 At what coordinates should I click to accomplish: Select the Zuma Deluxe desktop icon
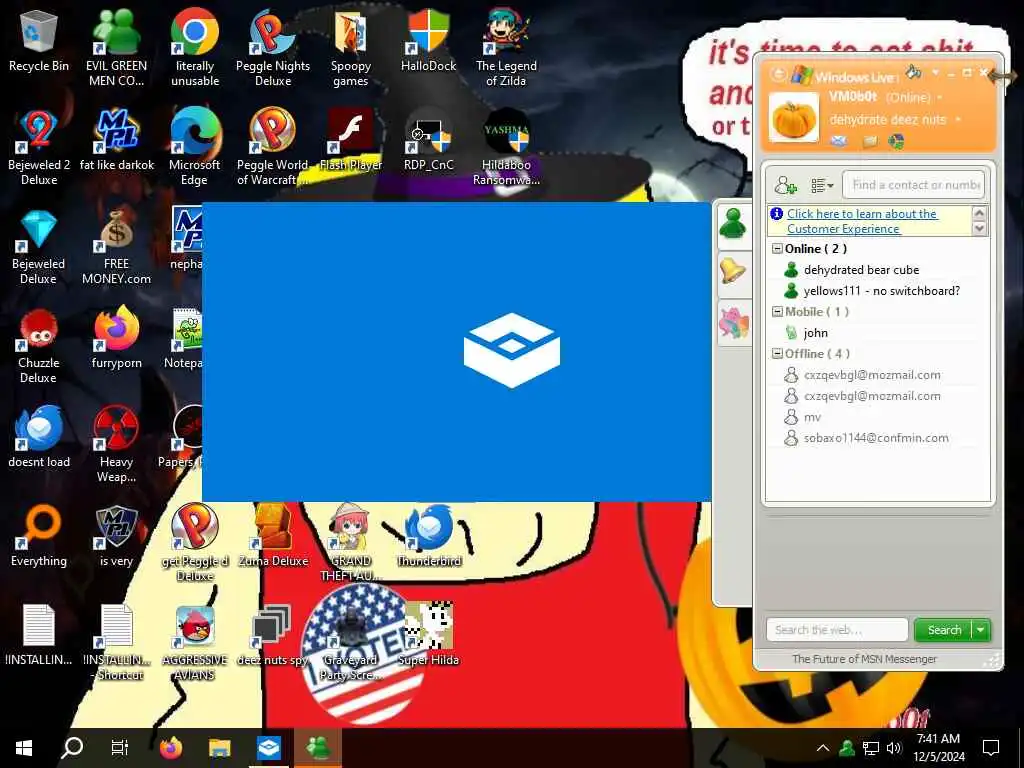273,537
